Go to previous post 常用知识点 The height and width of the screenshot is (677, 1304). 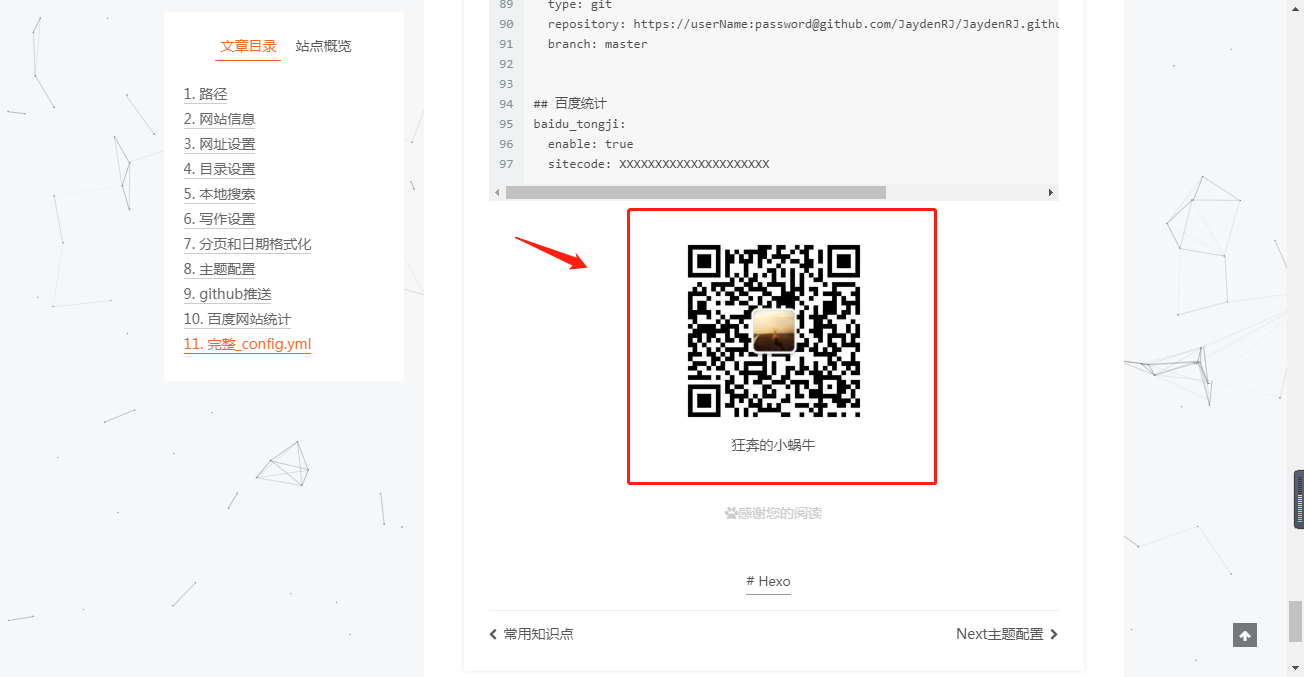(538, 633)
